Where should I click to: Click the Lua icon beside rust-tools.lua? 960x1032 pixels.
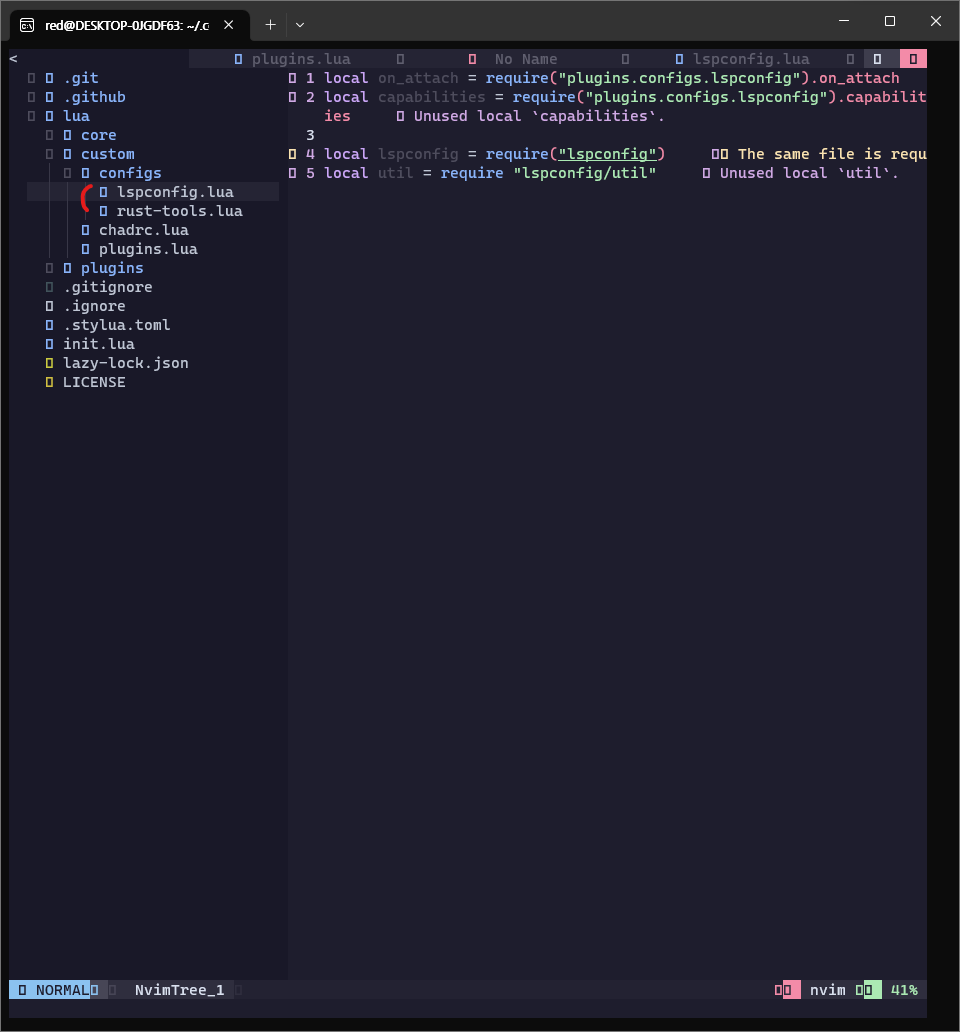coord(103,211)
